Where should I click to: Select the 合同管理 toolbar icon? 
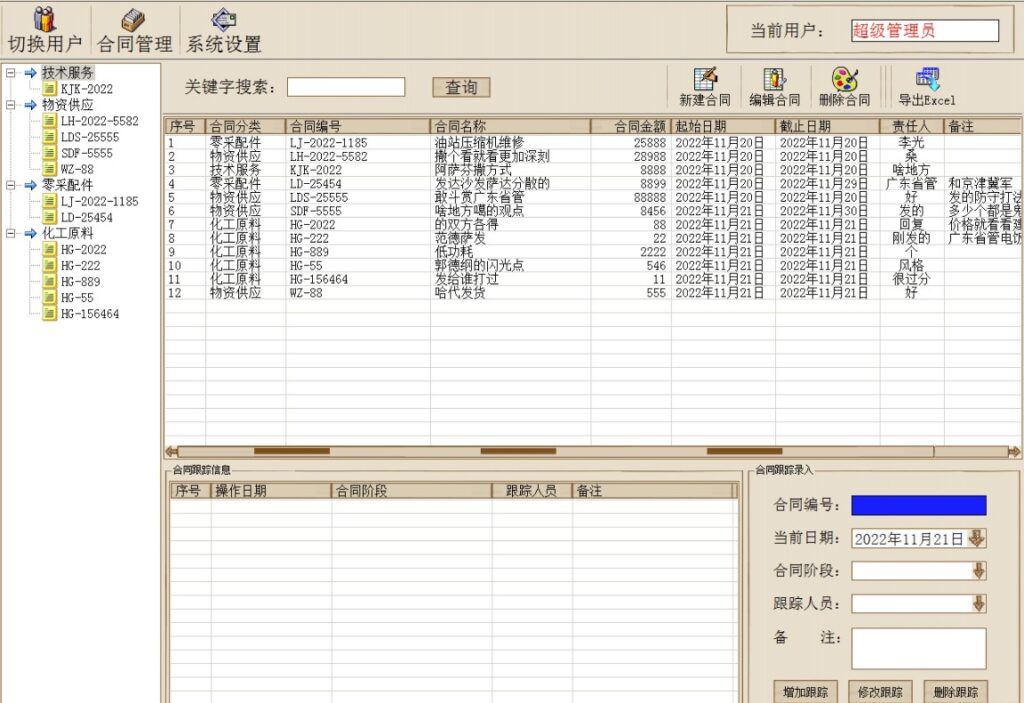pyautogui.click(x=133, y=28)
